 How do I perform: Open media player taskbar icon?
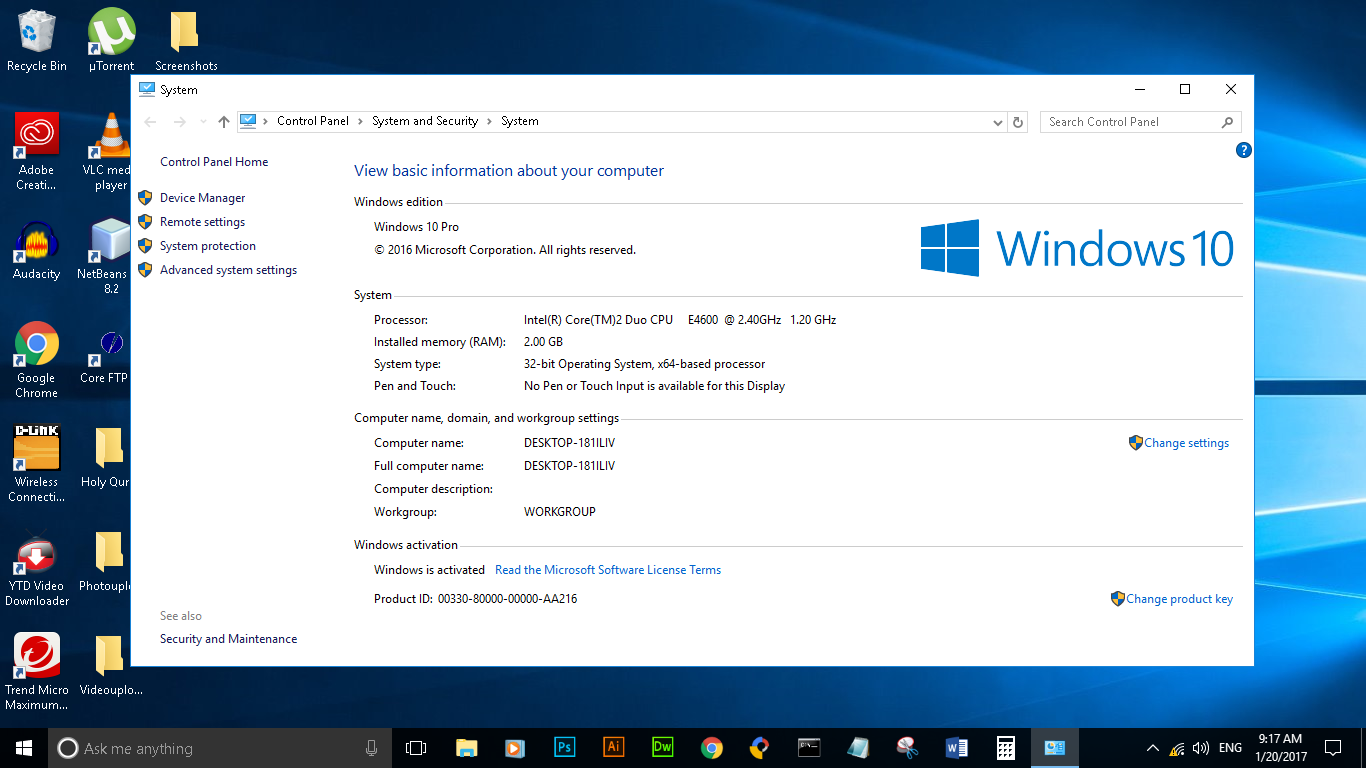(x=515, y=748)
